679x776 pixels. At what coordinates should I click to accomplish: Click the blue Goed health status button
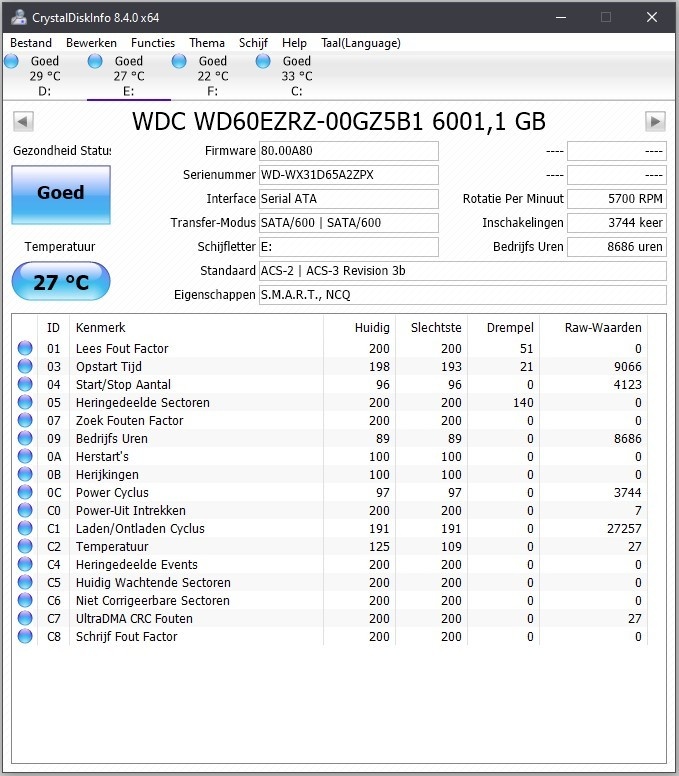(61, 194)
